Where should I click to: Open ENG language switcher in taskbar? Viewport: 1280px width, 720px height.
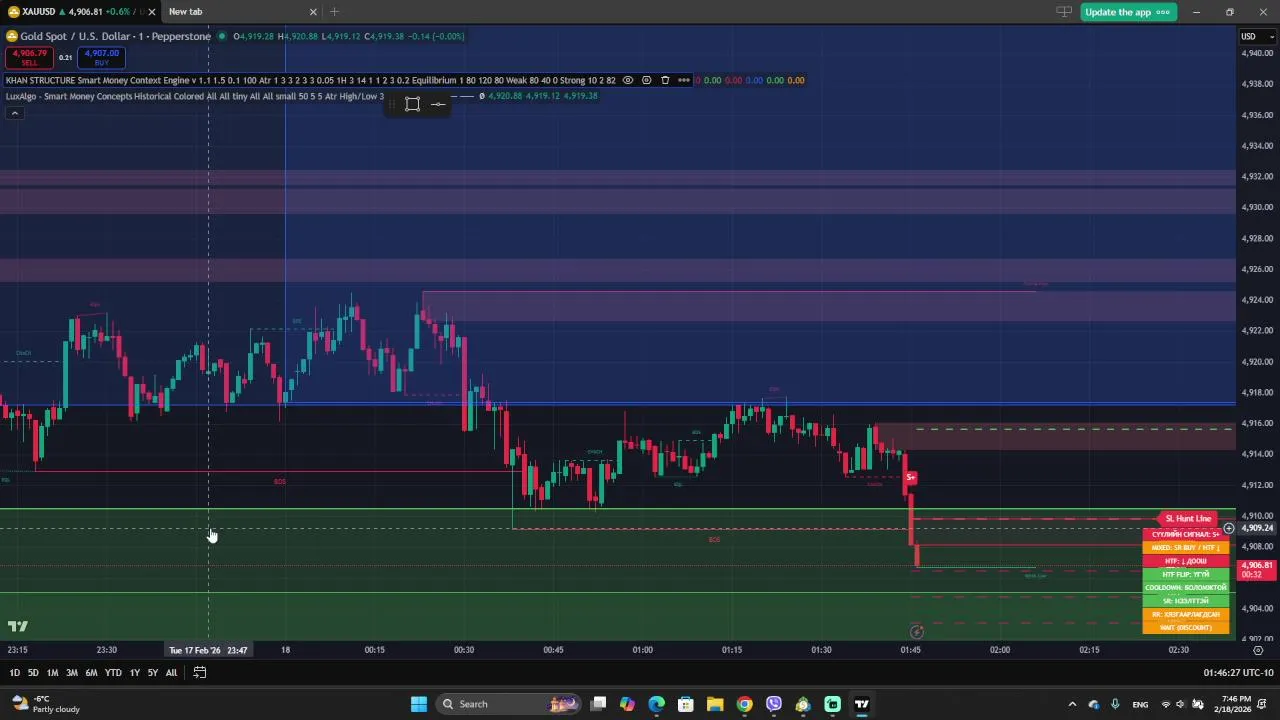pos(1140,705)
